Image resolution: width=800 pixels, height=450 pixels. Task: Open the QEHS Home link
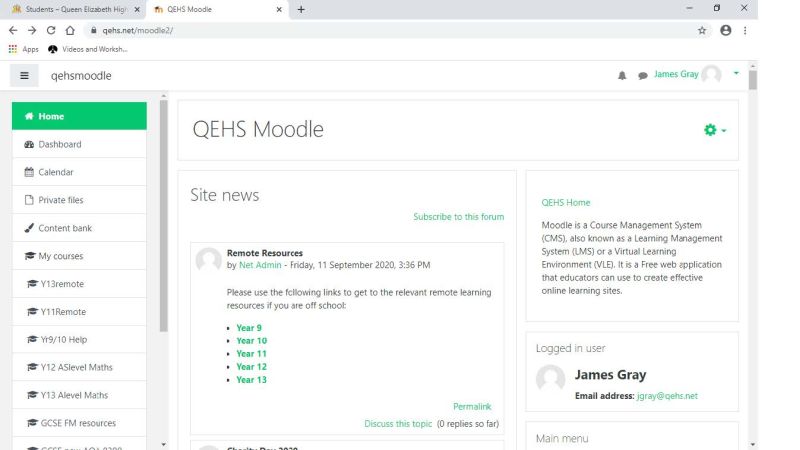[x=566, y=203]
